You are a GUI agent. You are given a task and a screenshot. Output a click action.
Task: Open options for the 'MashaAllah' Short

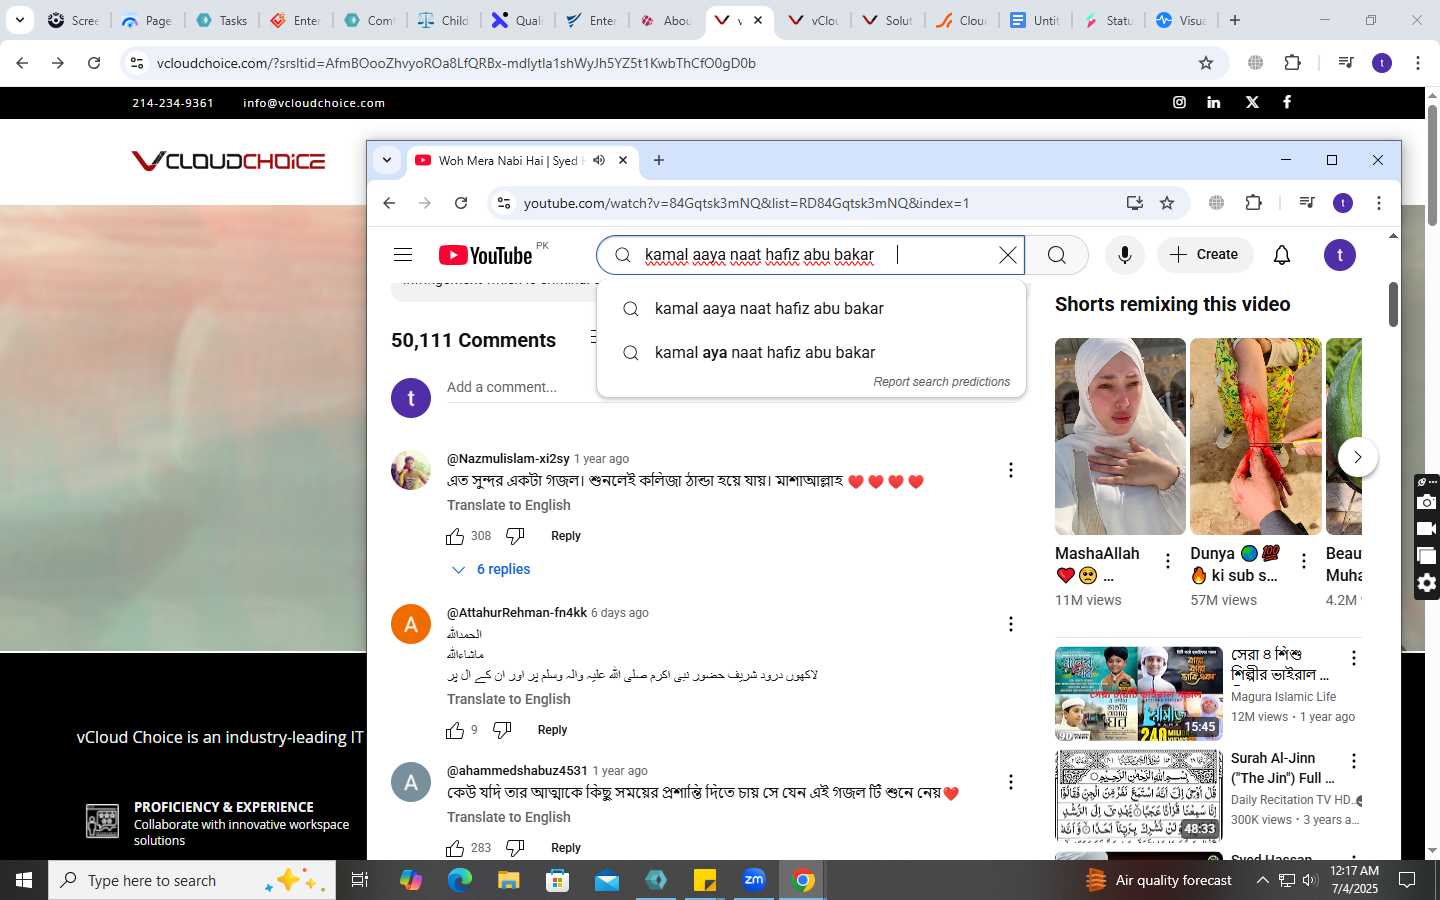(1168, 562)
